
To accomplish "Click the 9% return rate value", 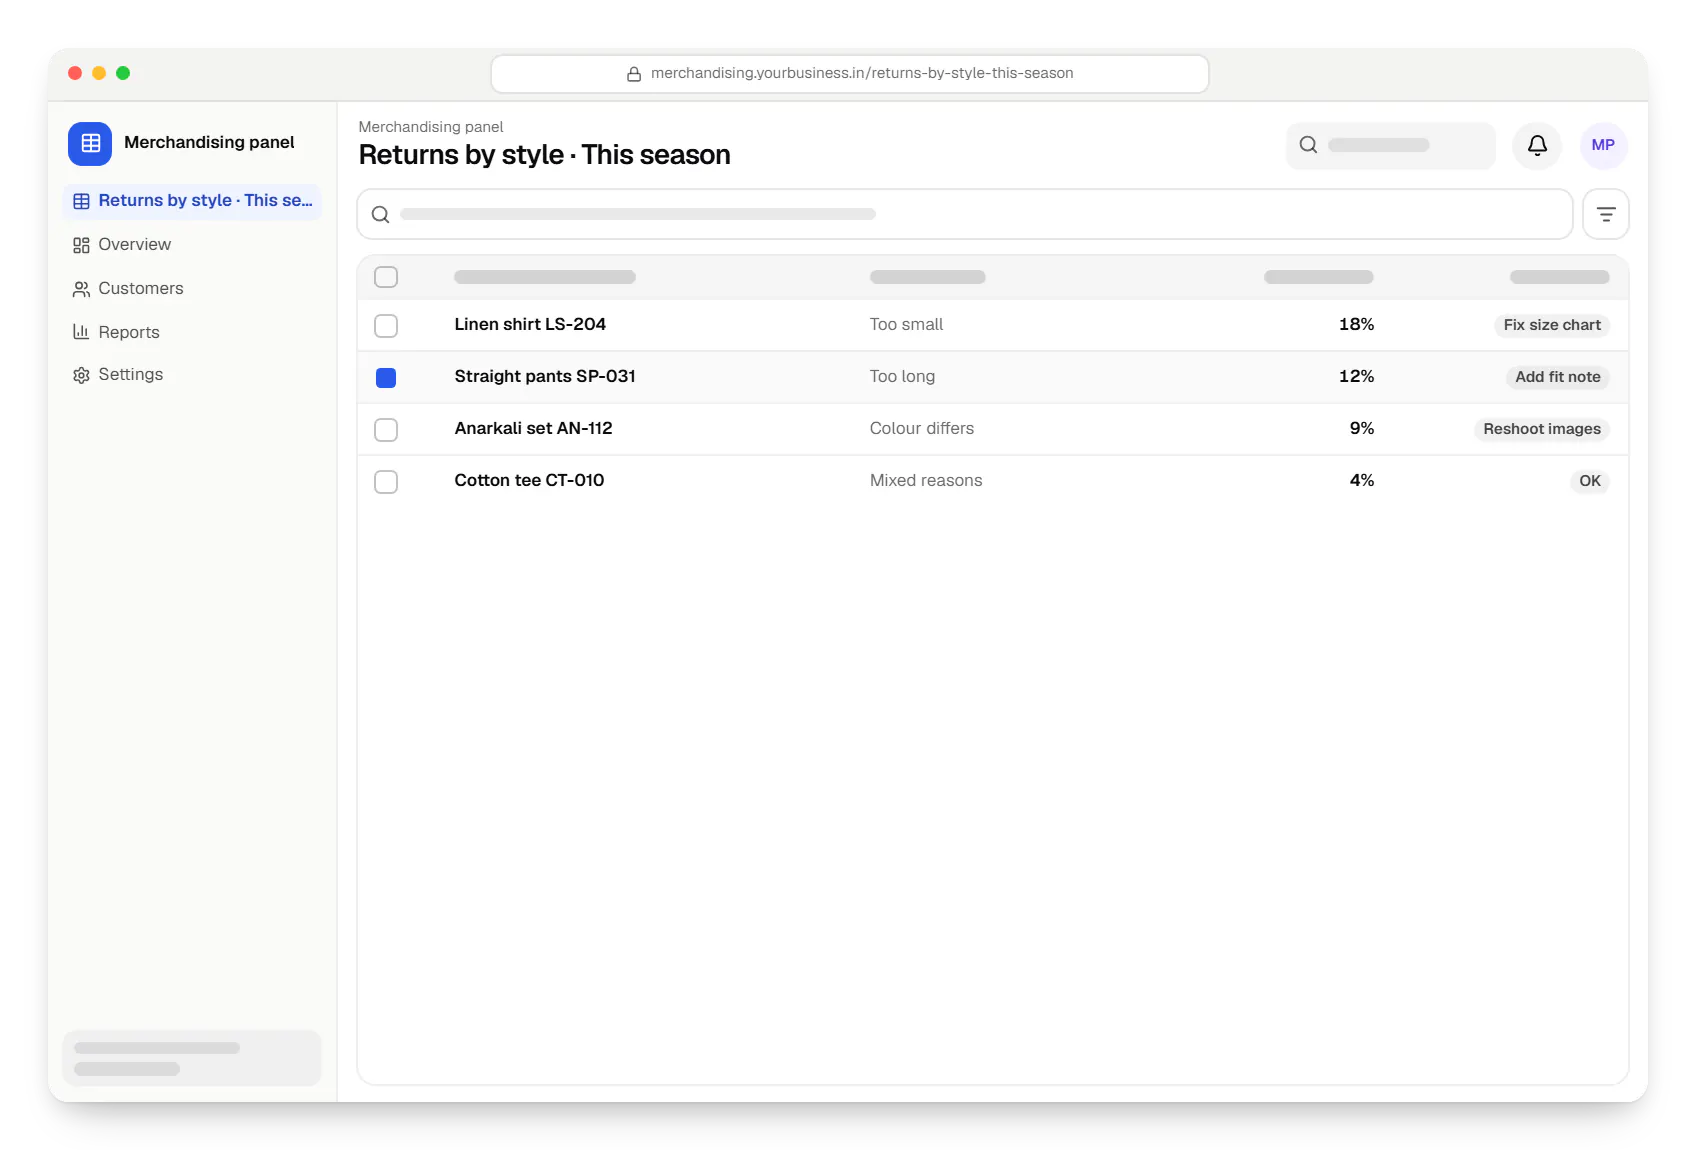I will [x=1362, y=428].
